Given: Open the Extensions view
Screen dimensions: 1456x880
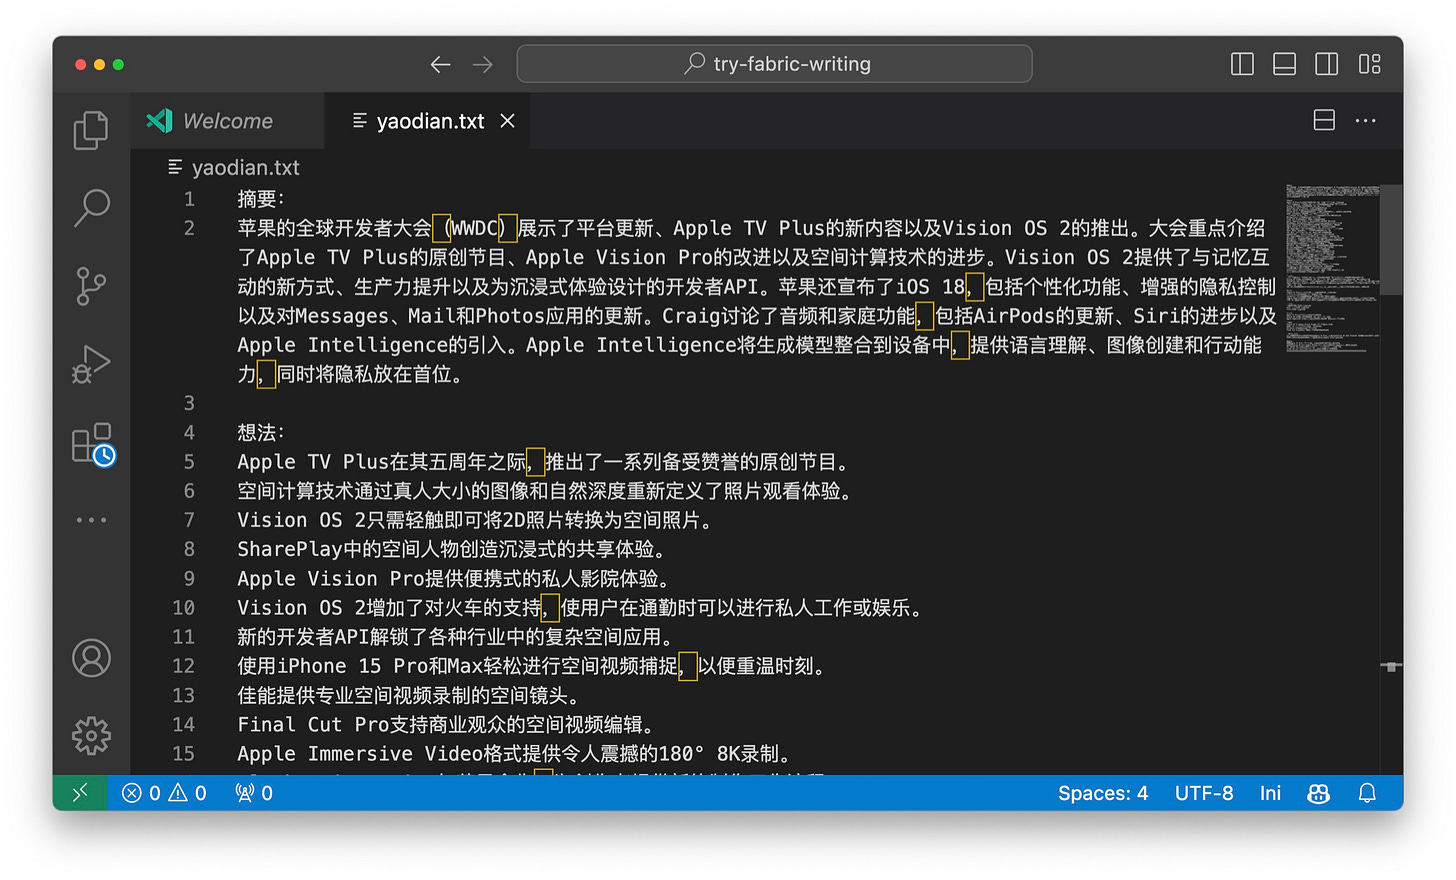Looking at the screenshot, I should (x=93, y=443).
